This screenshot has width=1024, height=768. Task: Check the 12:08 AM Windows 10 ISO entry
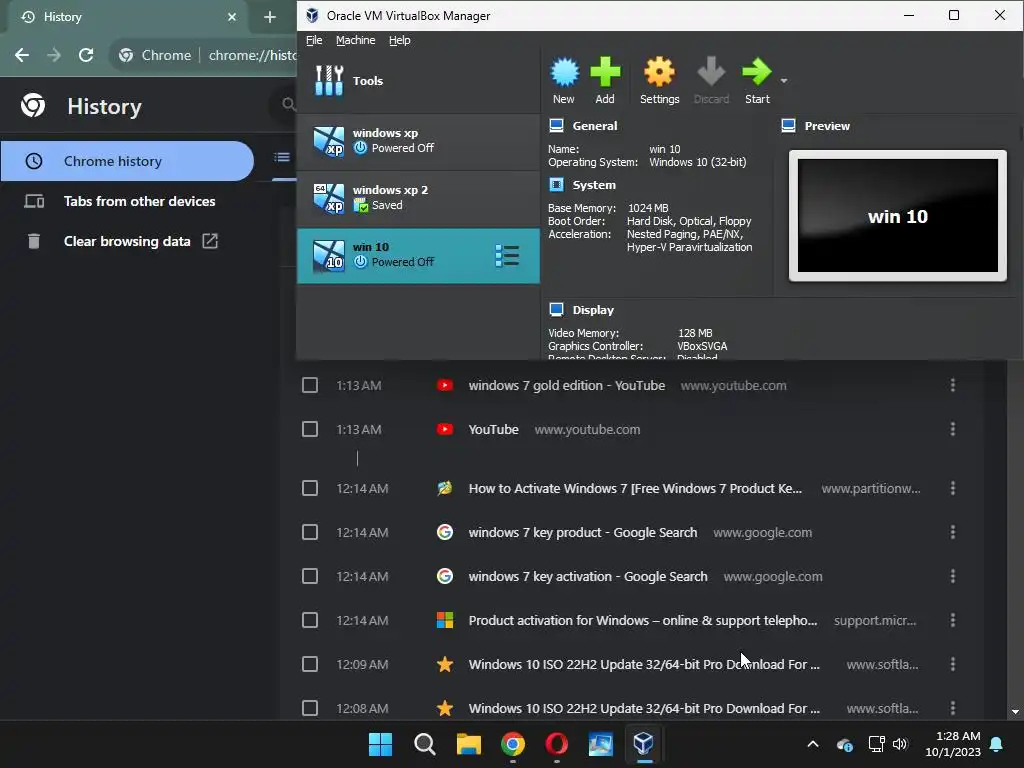310,708
